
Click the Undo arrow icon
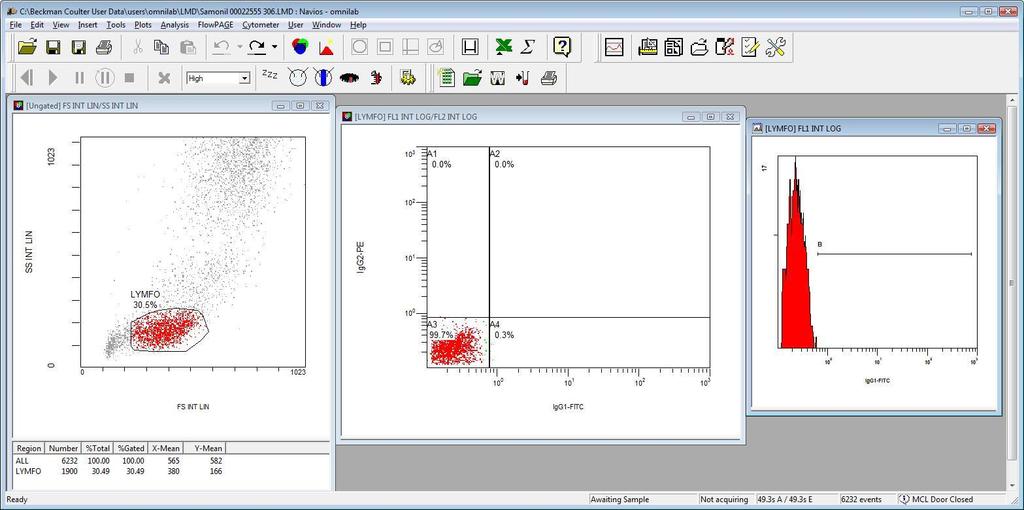point(222,47)
